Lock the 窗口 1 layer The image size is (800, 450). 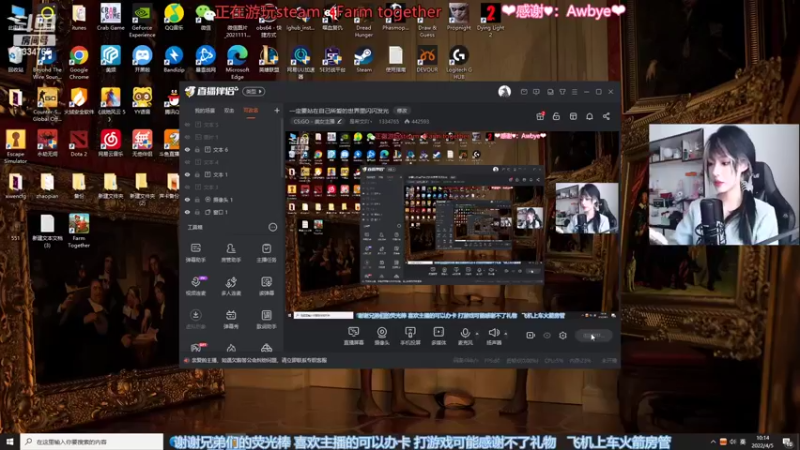pos(197,212)
